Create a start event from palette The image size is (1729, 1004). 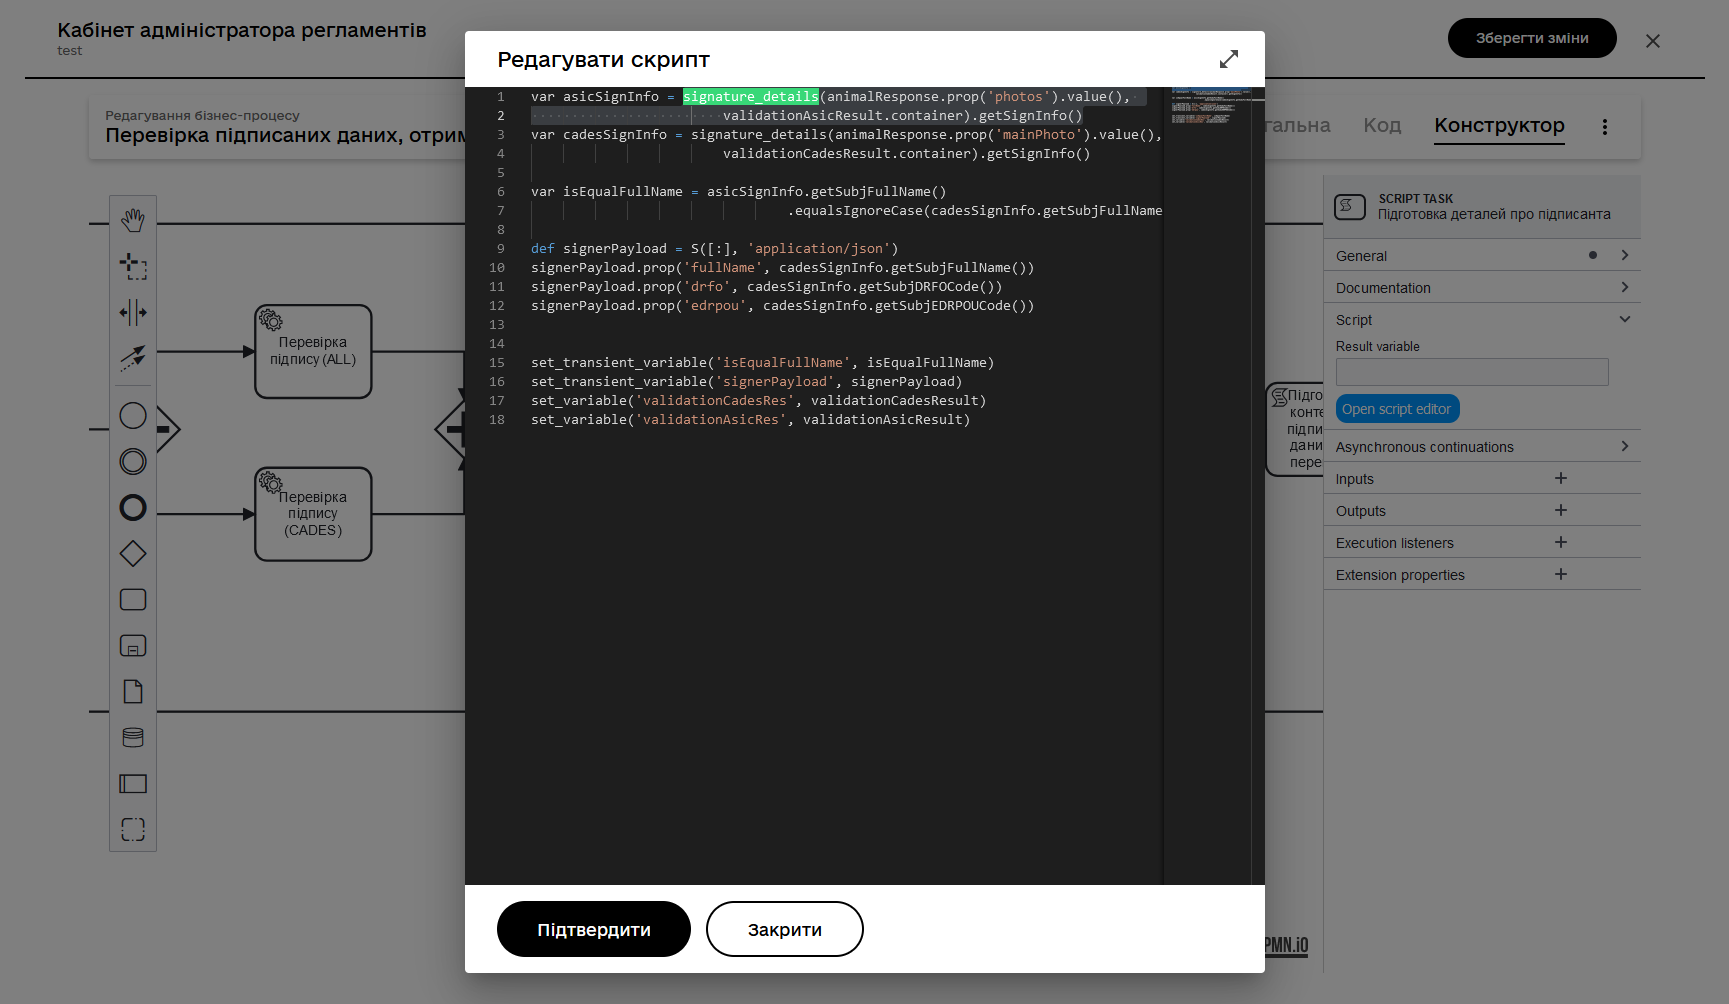[133, 415]
